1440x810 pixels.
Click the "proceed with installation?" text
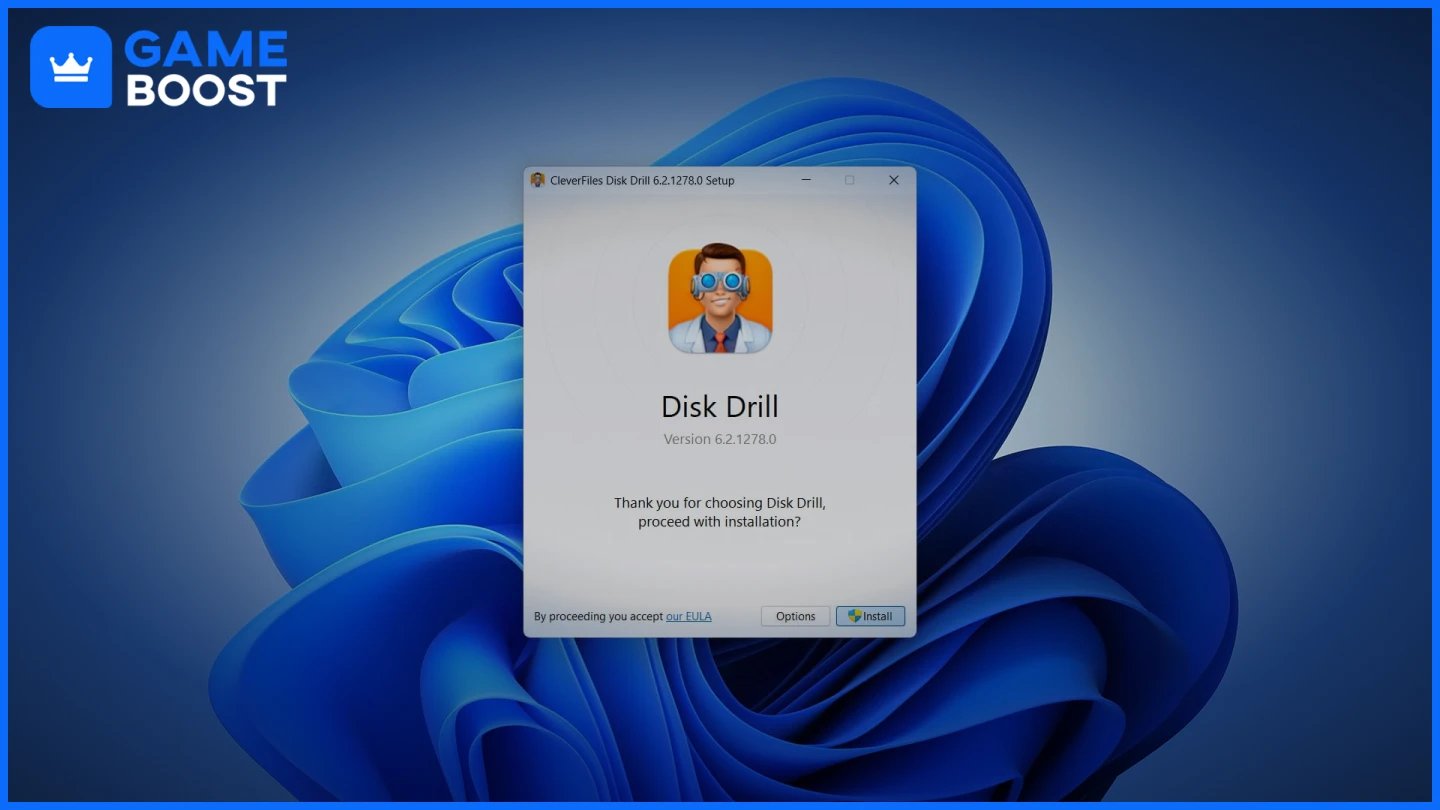coord(720,522)
